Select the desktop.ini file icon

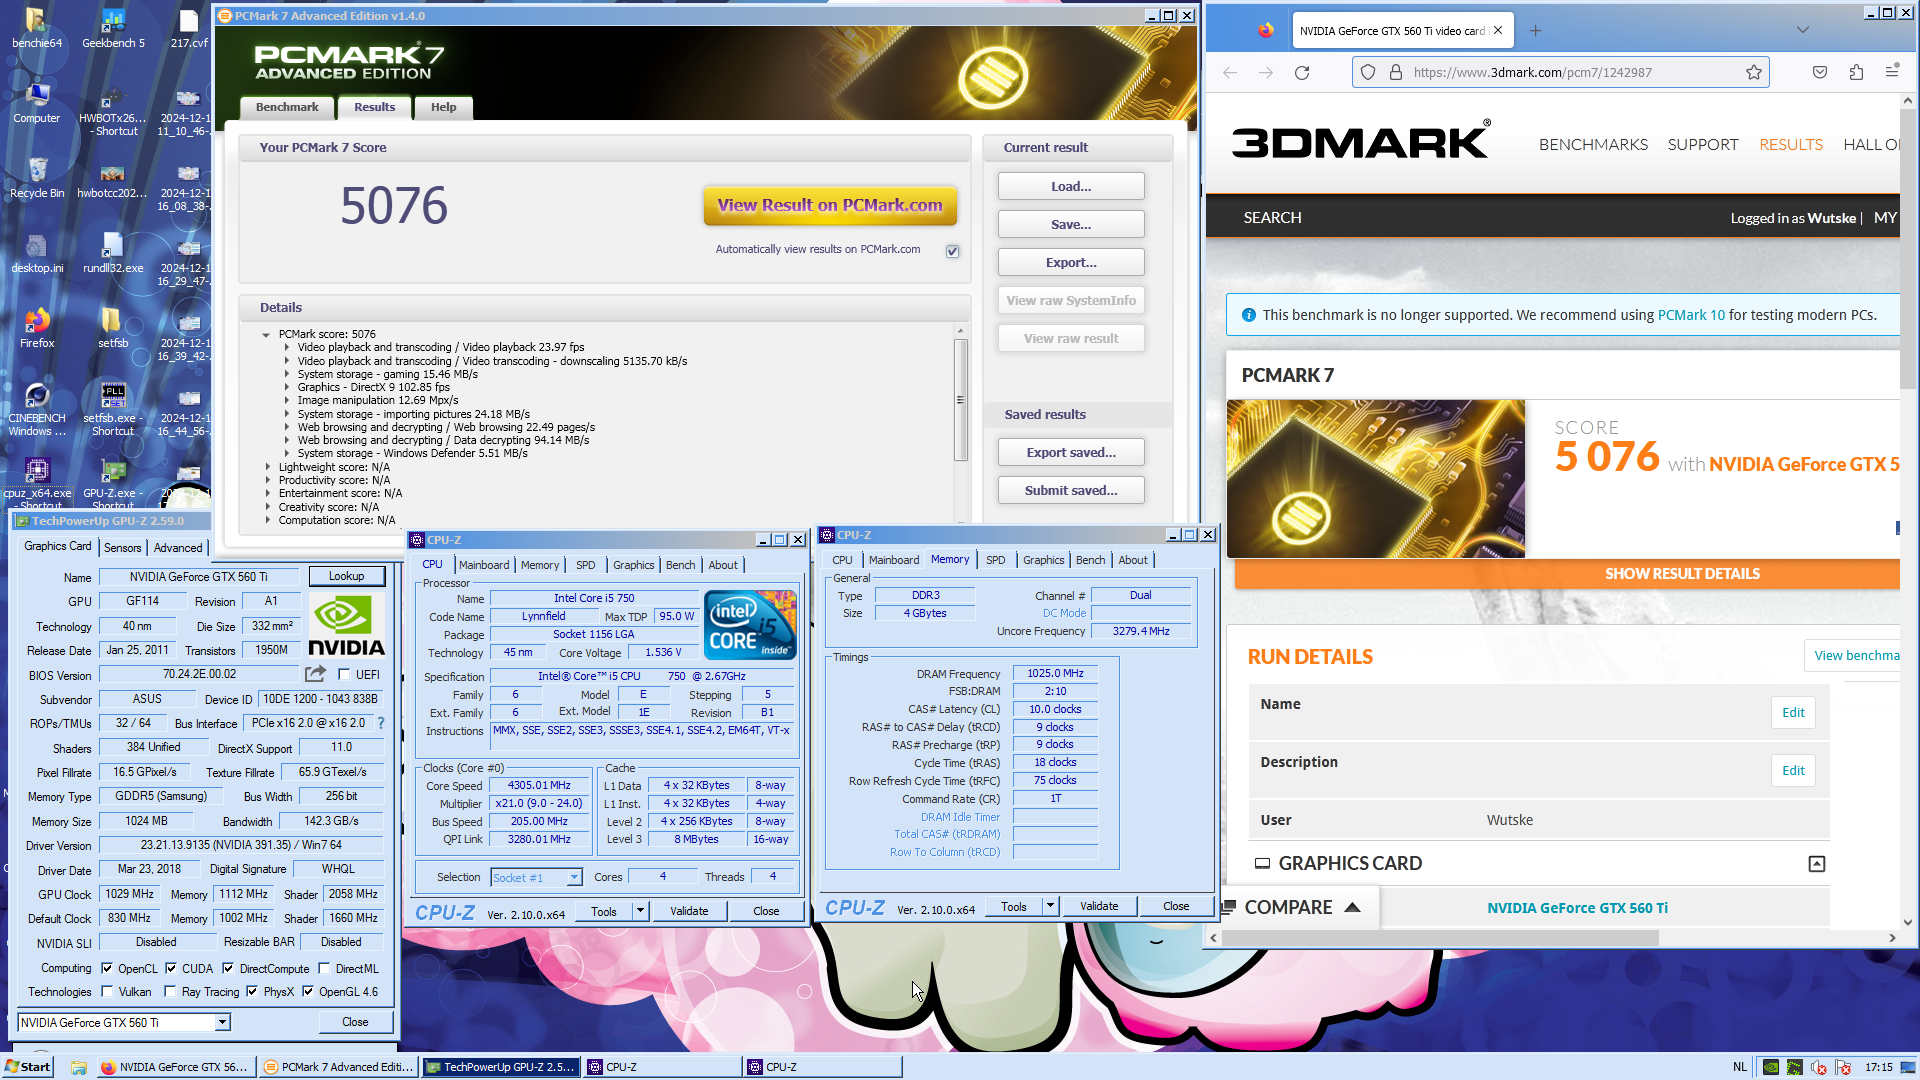37,253
